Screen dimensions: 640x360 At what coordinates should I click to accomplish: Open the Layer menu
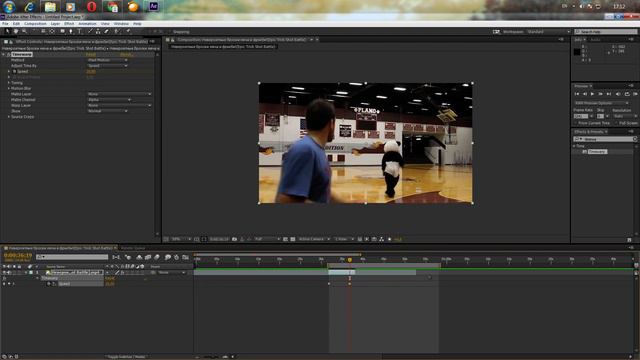[55, 24]
